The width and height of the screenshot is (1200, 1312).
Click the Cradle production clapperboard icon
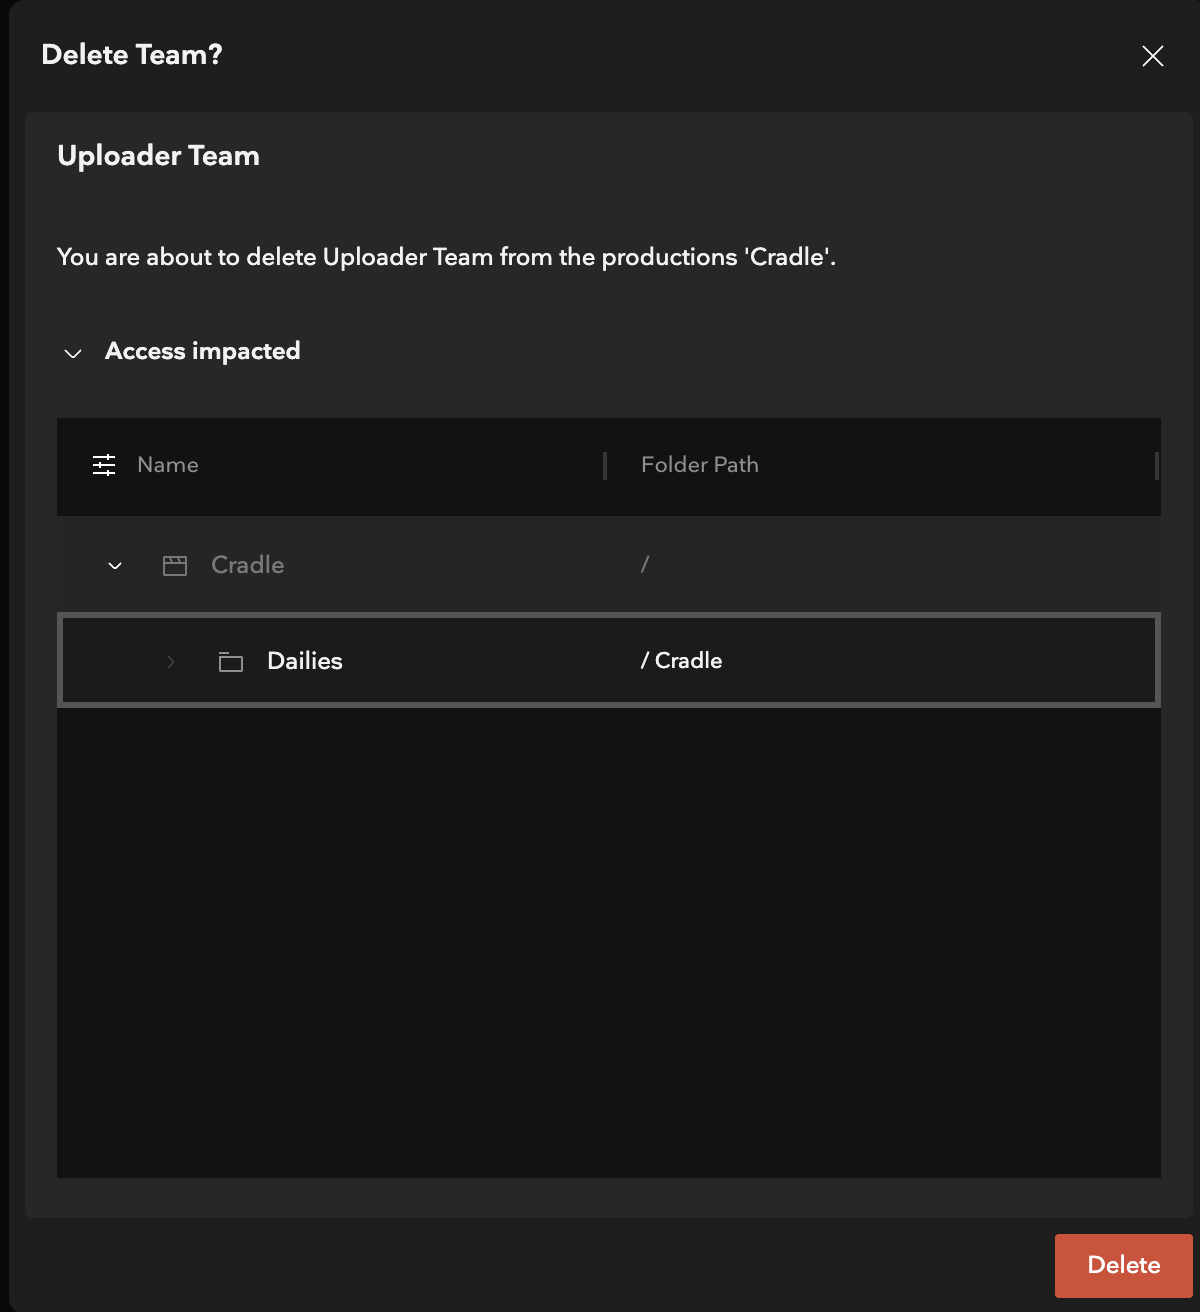click(x=175, y=565)
